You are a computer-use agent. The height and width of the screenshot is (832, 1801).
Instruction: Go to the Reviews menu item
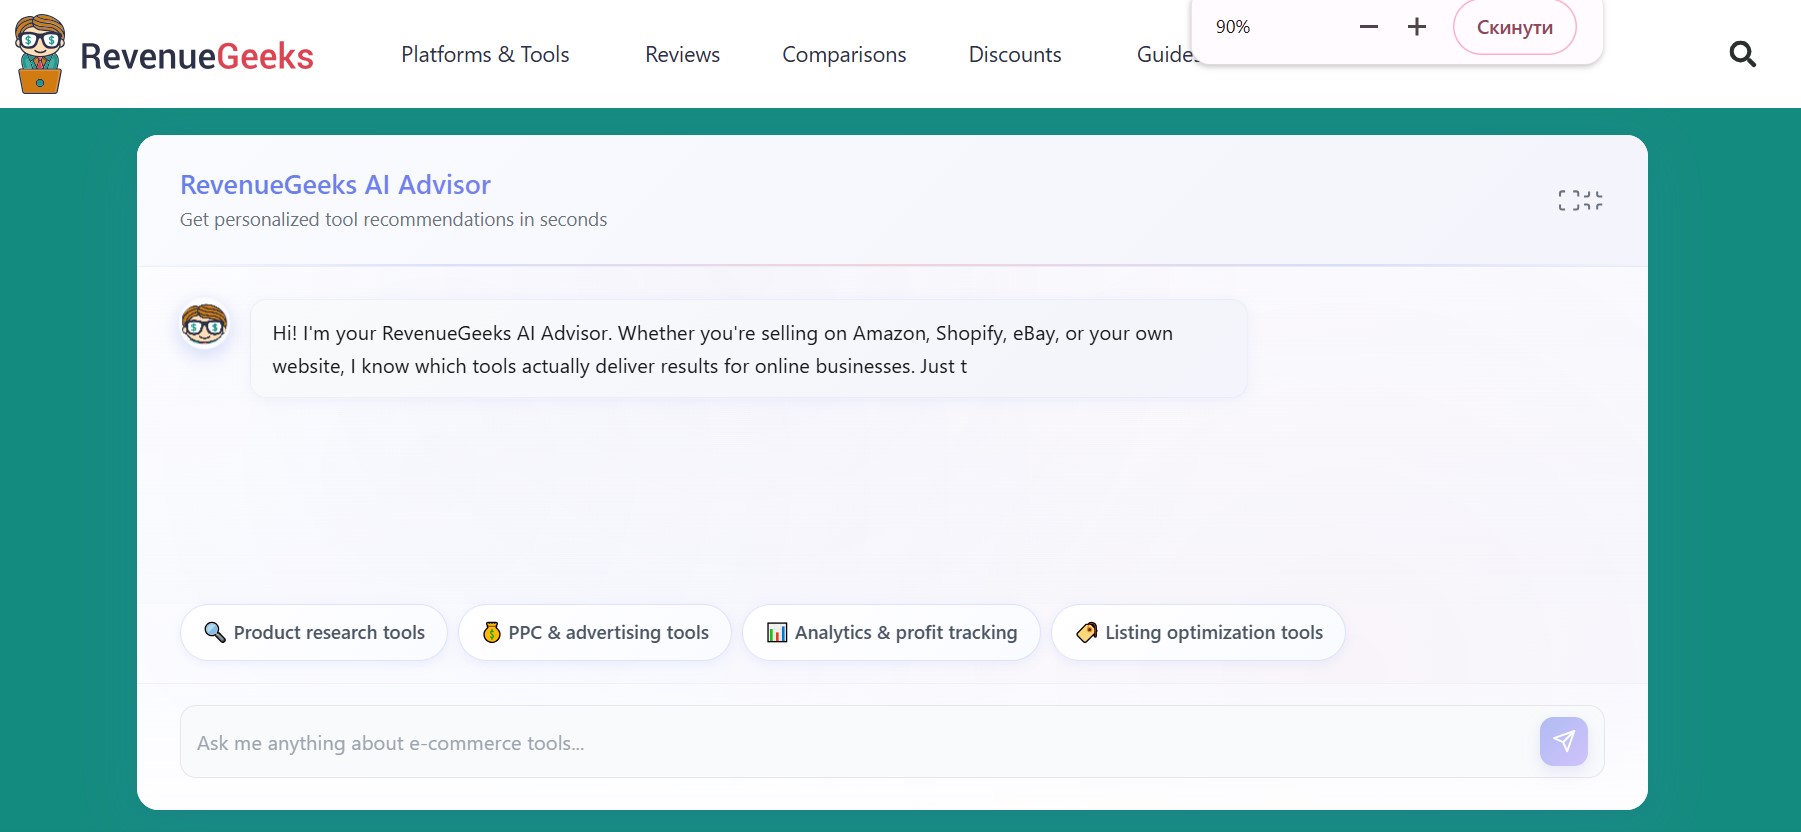682,54
